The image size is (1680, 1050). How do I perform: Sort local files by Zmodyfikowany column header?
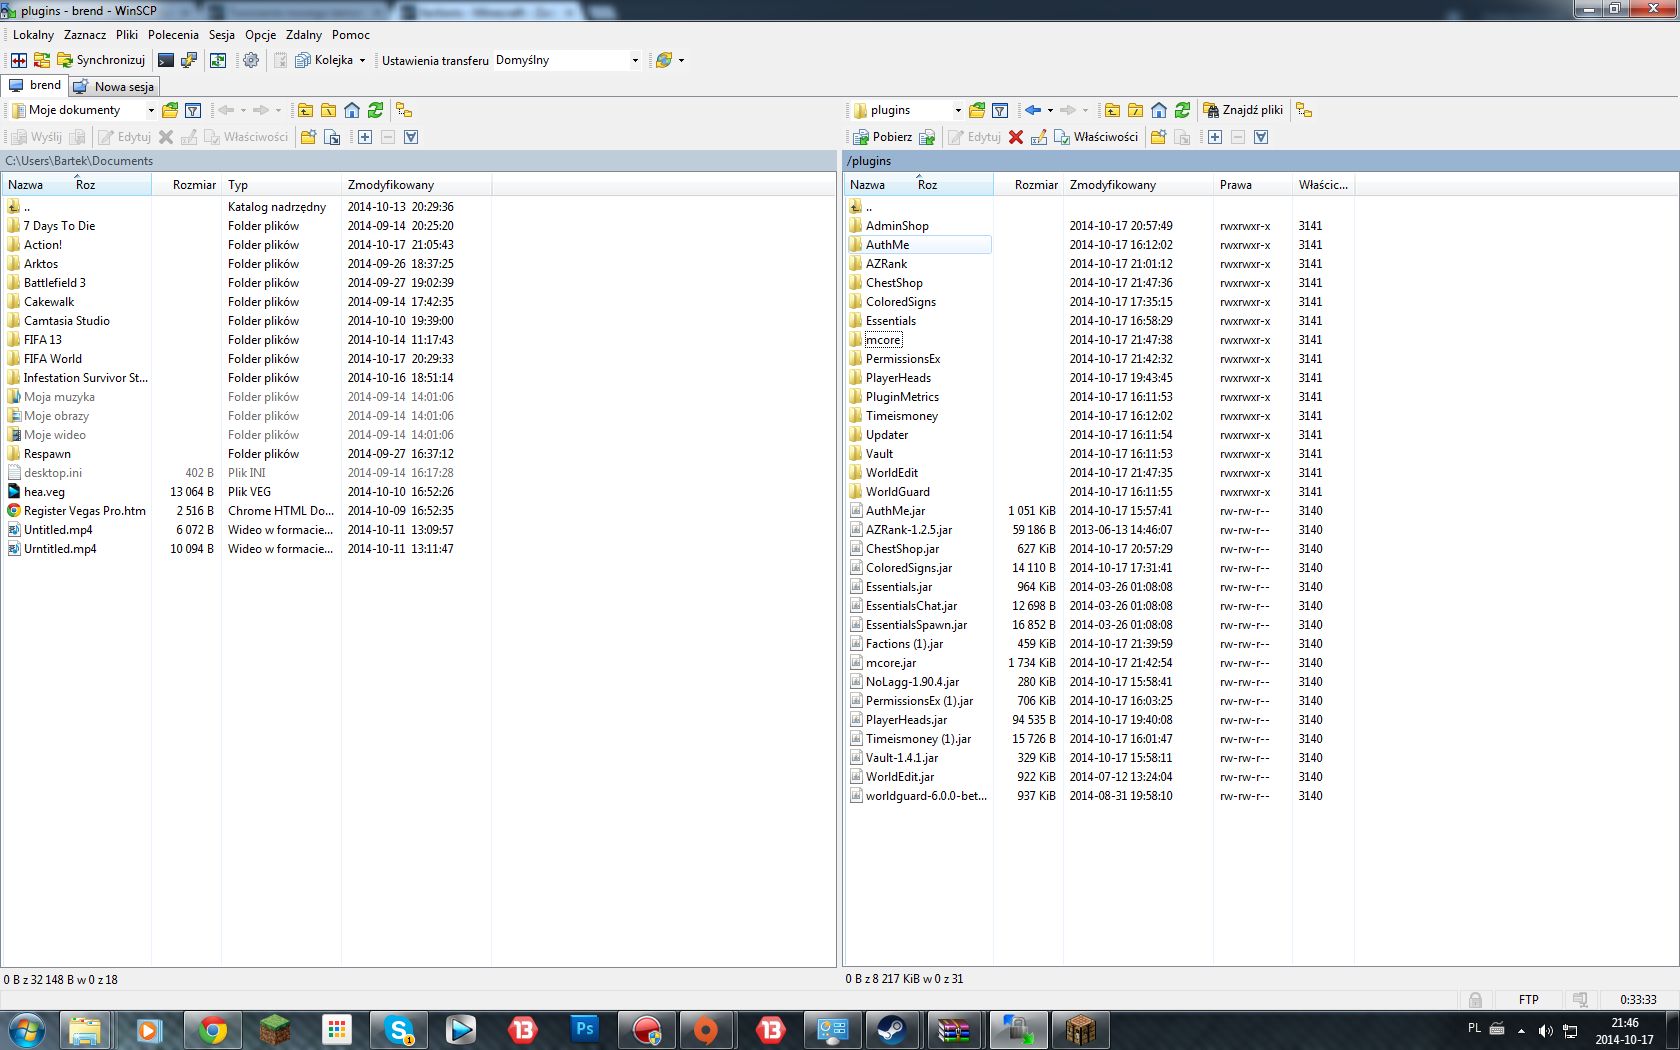(x=416, y=185)
